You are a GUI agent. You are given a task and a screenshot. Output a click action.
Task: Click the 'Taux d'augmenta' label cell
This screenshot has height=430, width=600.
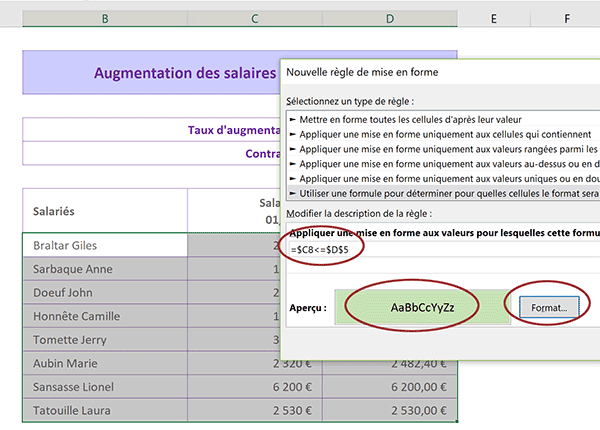click(x=152, y=130)
